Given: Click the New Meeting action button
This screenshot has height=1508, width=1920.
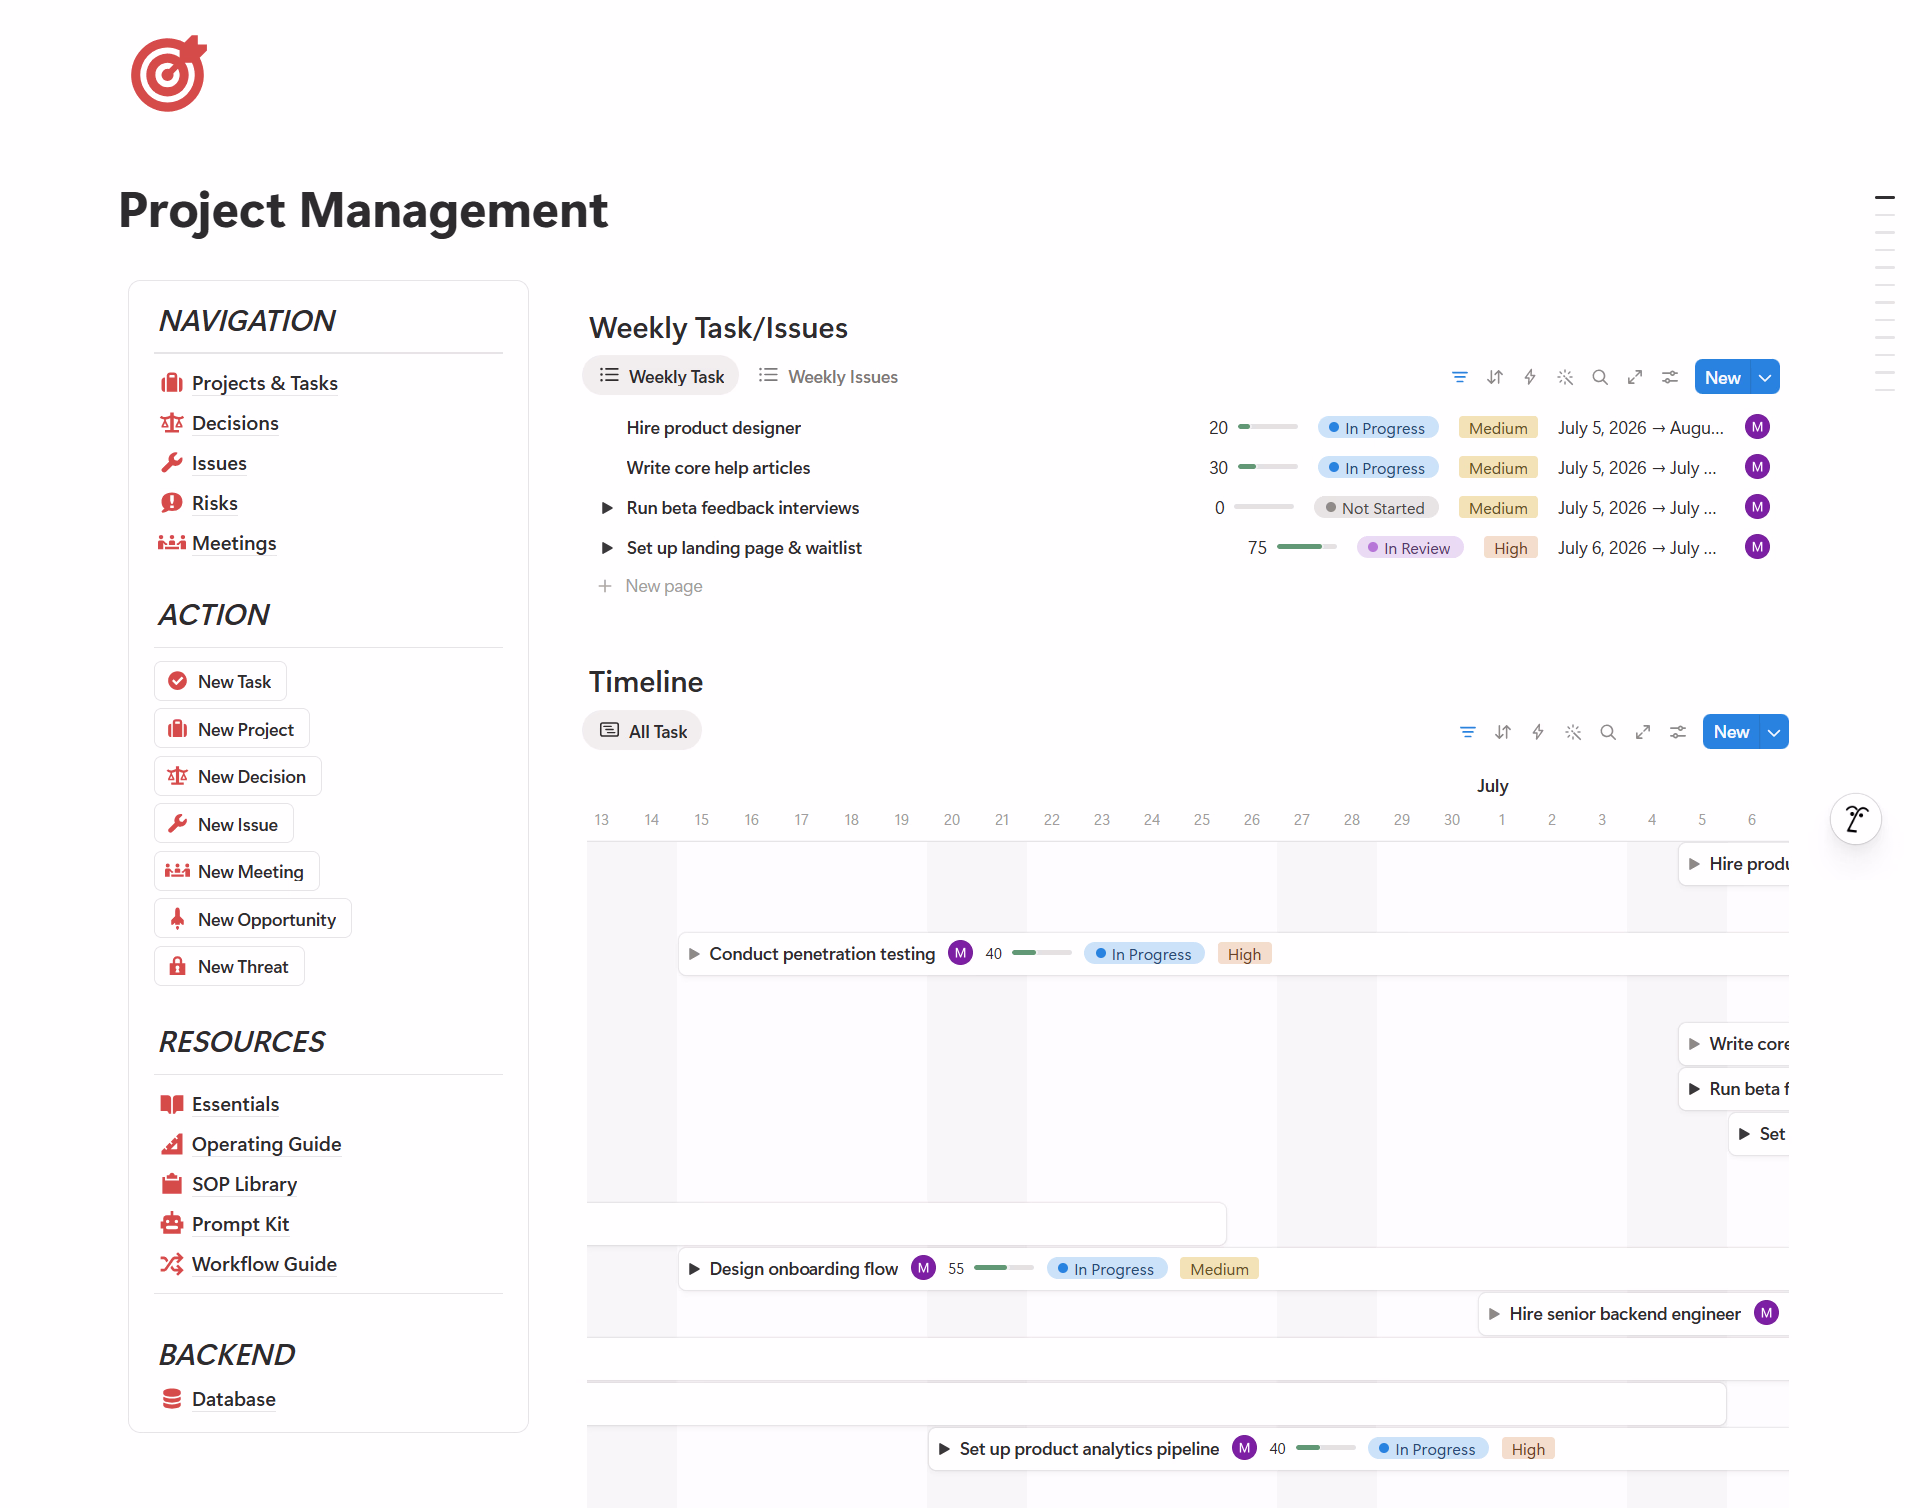Looking at the screenshot, I should click(x=237, y=871).
